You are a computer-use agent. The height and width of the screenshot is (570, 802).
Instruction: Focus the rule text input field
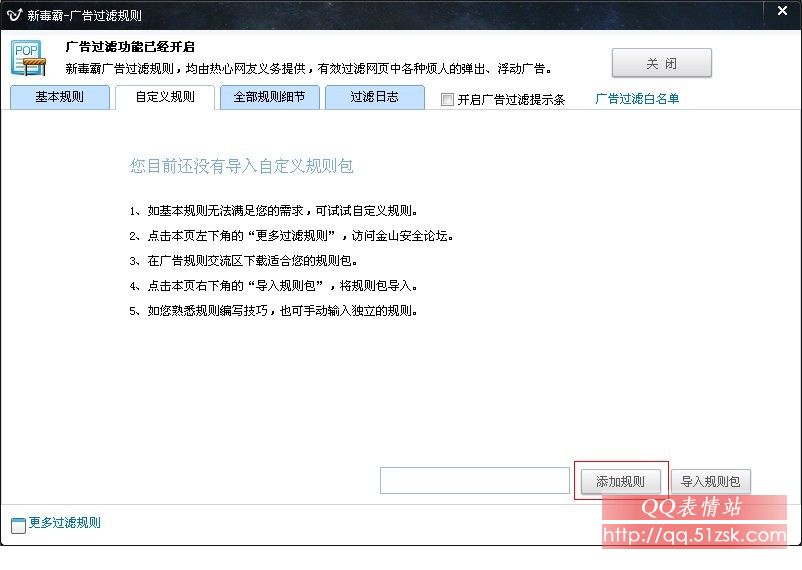click(x=475, y=480)
